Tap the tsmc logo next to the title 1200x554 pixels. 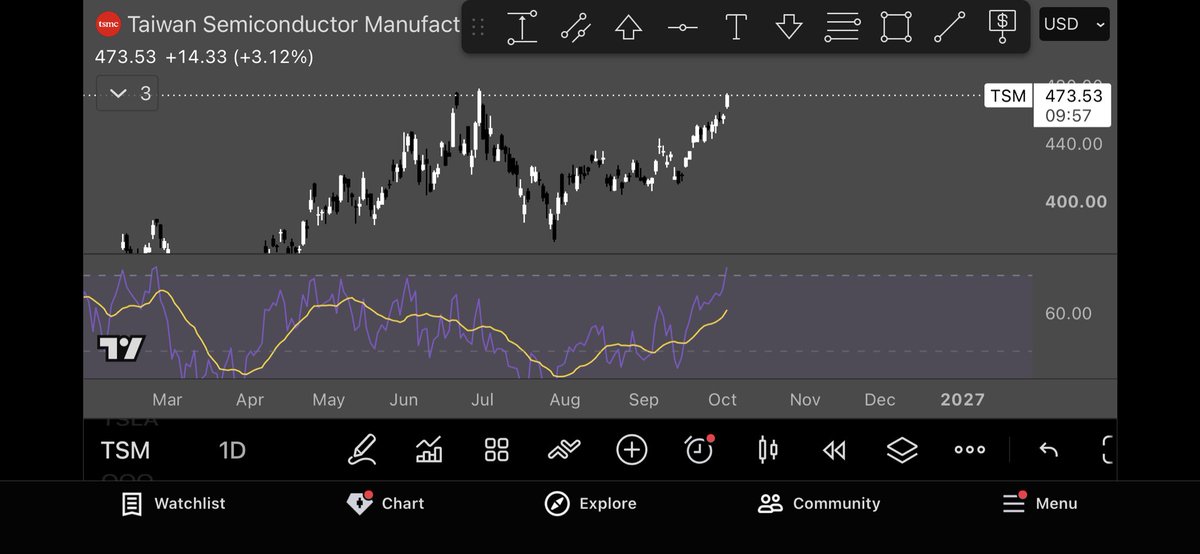[x=107, y=24]
